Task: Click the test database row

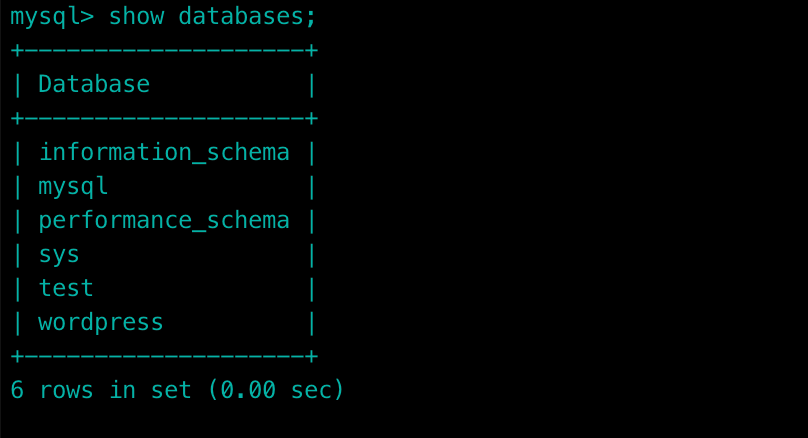Action: coord(66,289)
